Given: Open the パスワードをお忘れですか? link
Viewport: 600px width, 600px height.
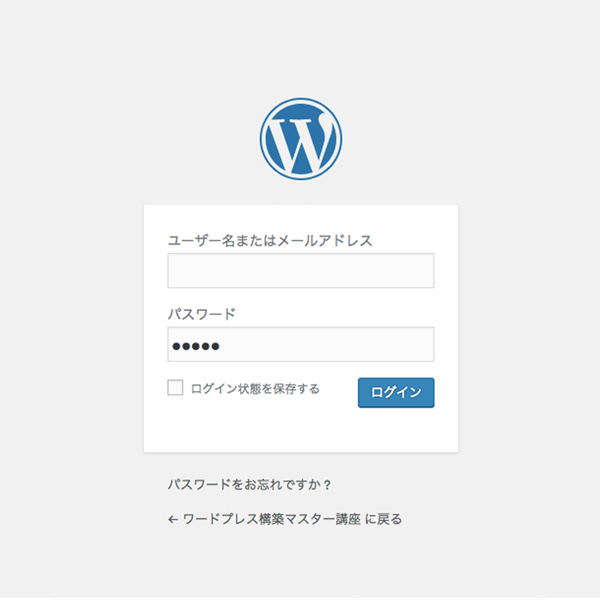Looking at the screenshot, I should pos(249,485).
